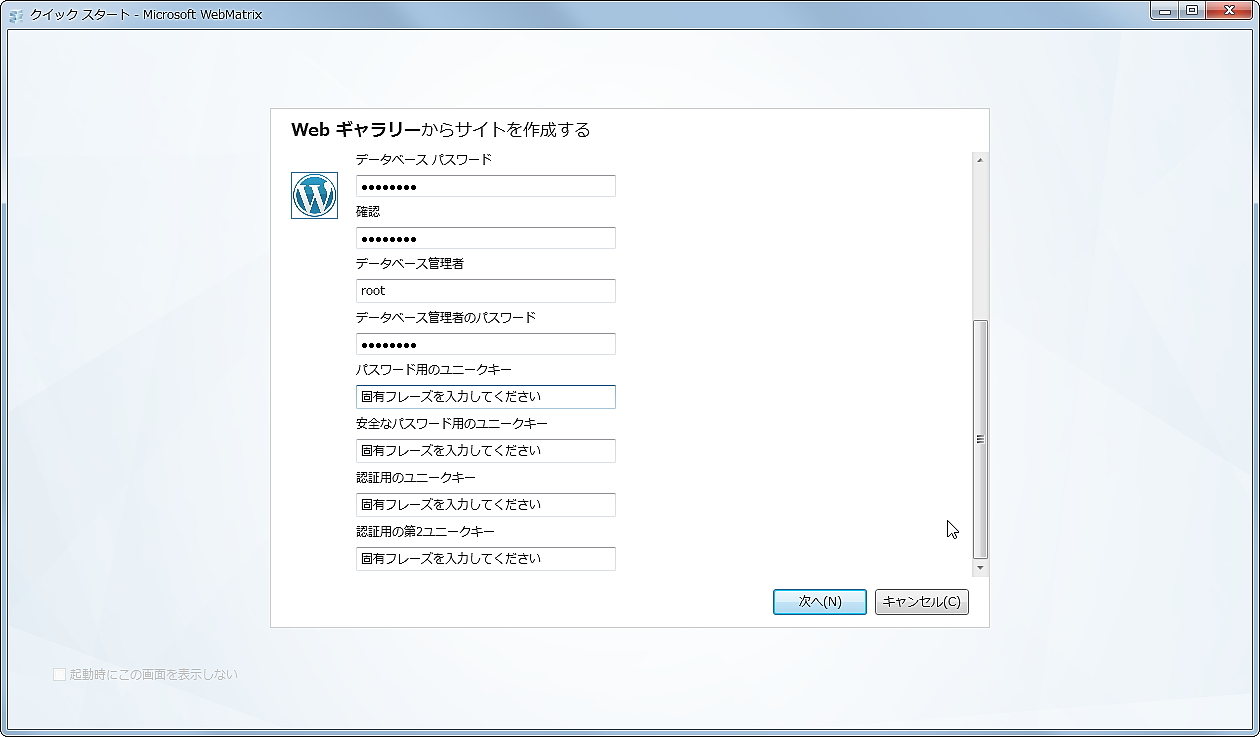Screen dimensions: 1260x737
Task: Select the データベース パスワード field
Action: point(485,185)
